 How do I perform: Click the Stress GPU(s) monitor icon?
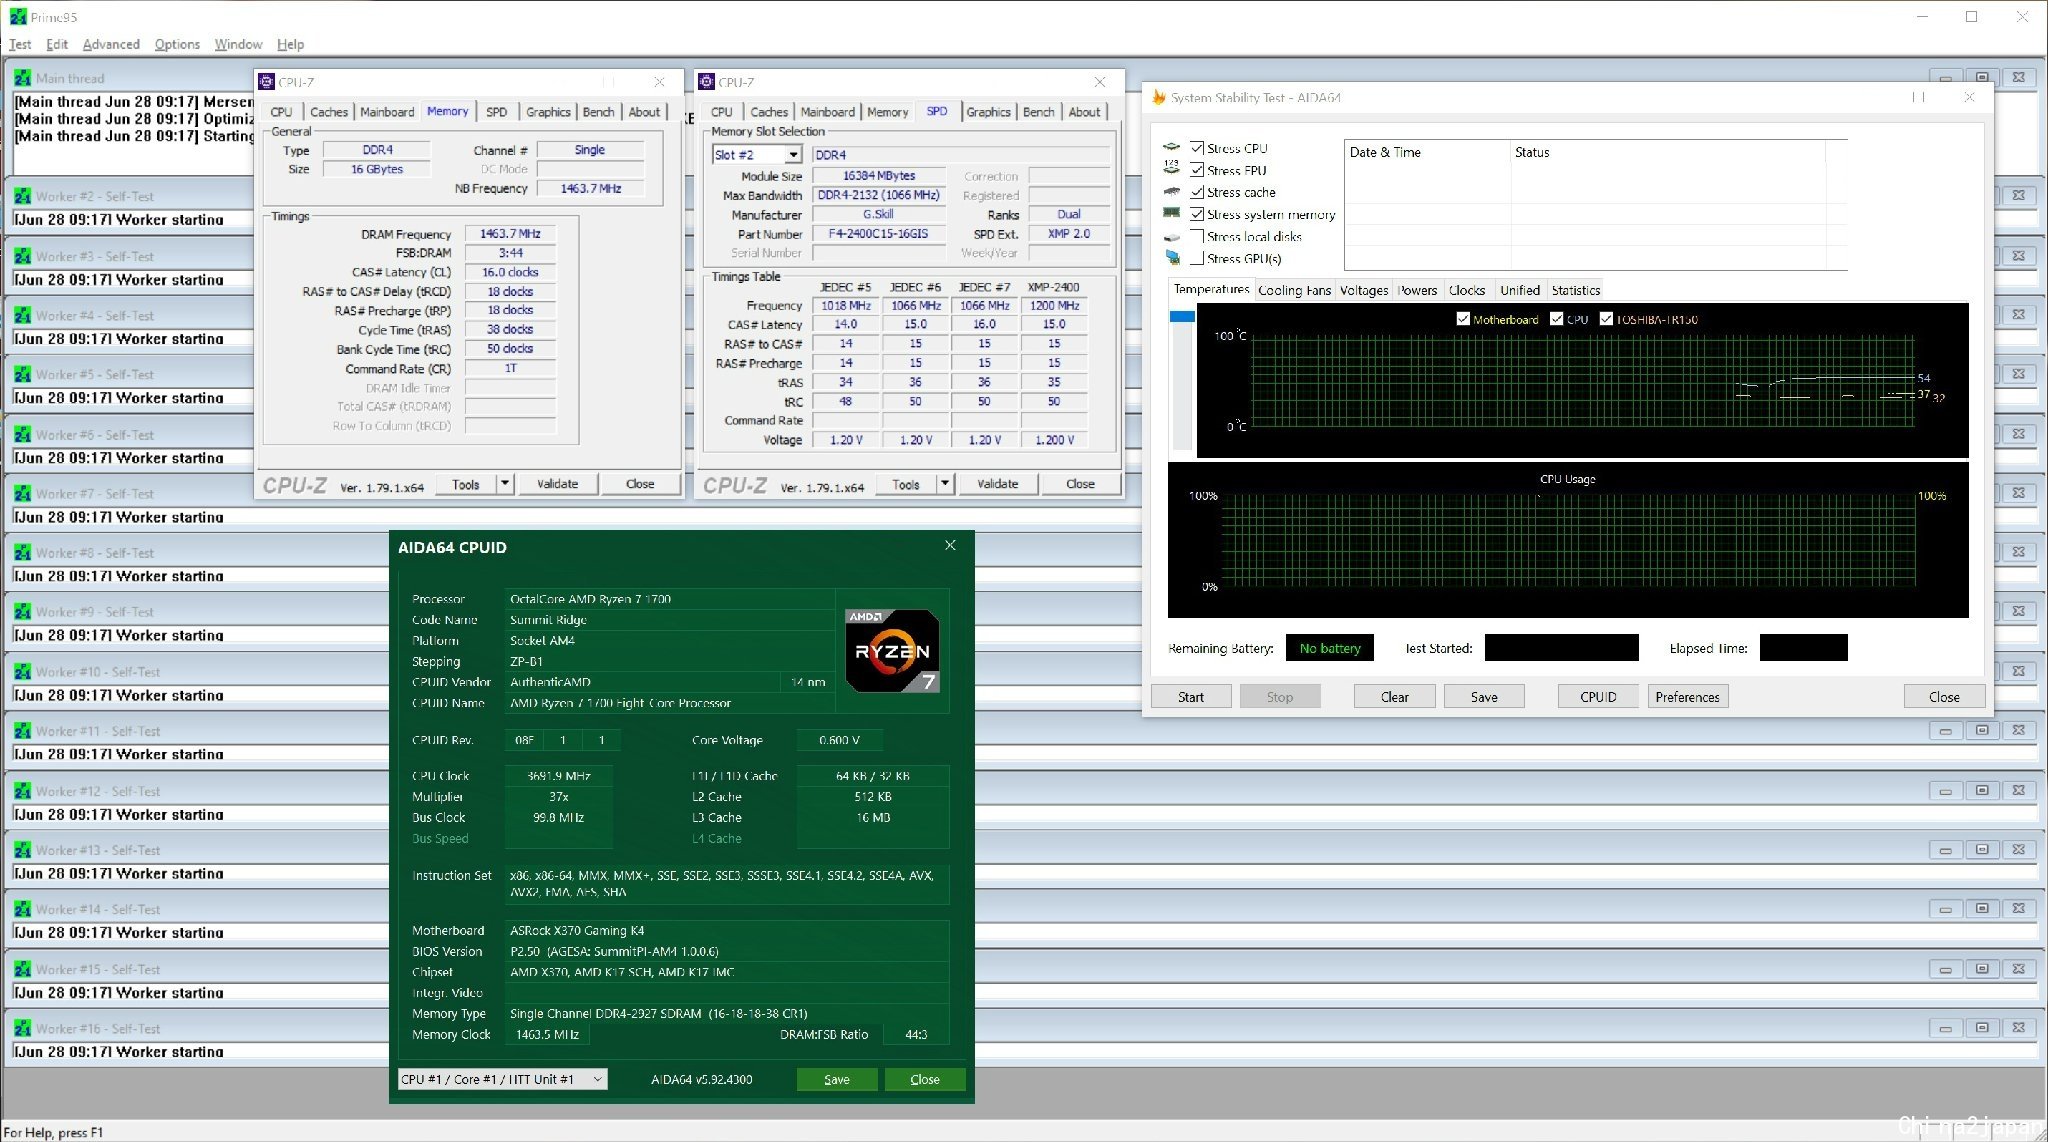(x=1172, y=258)
